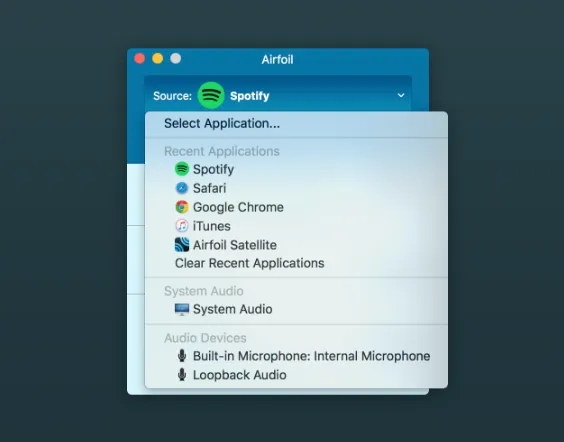Choose System Audio source entry

(296, 309)
